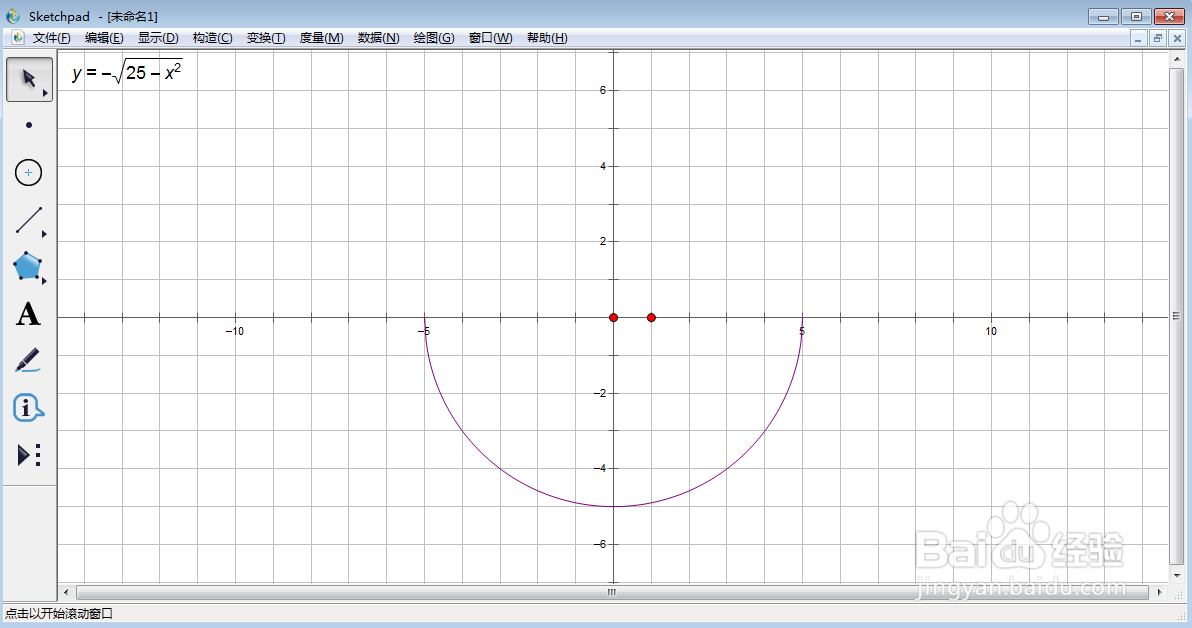Click the horizontal scrollbar thumb
The height and width of the screenshot is (628, 1192).
tap(612, 592)
